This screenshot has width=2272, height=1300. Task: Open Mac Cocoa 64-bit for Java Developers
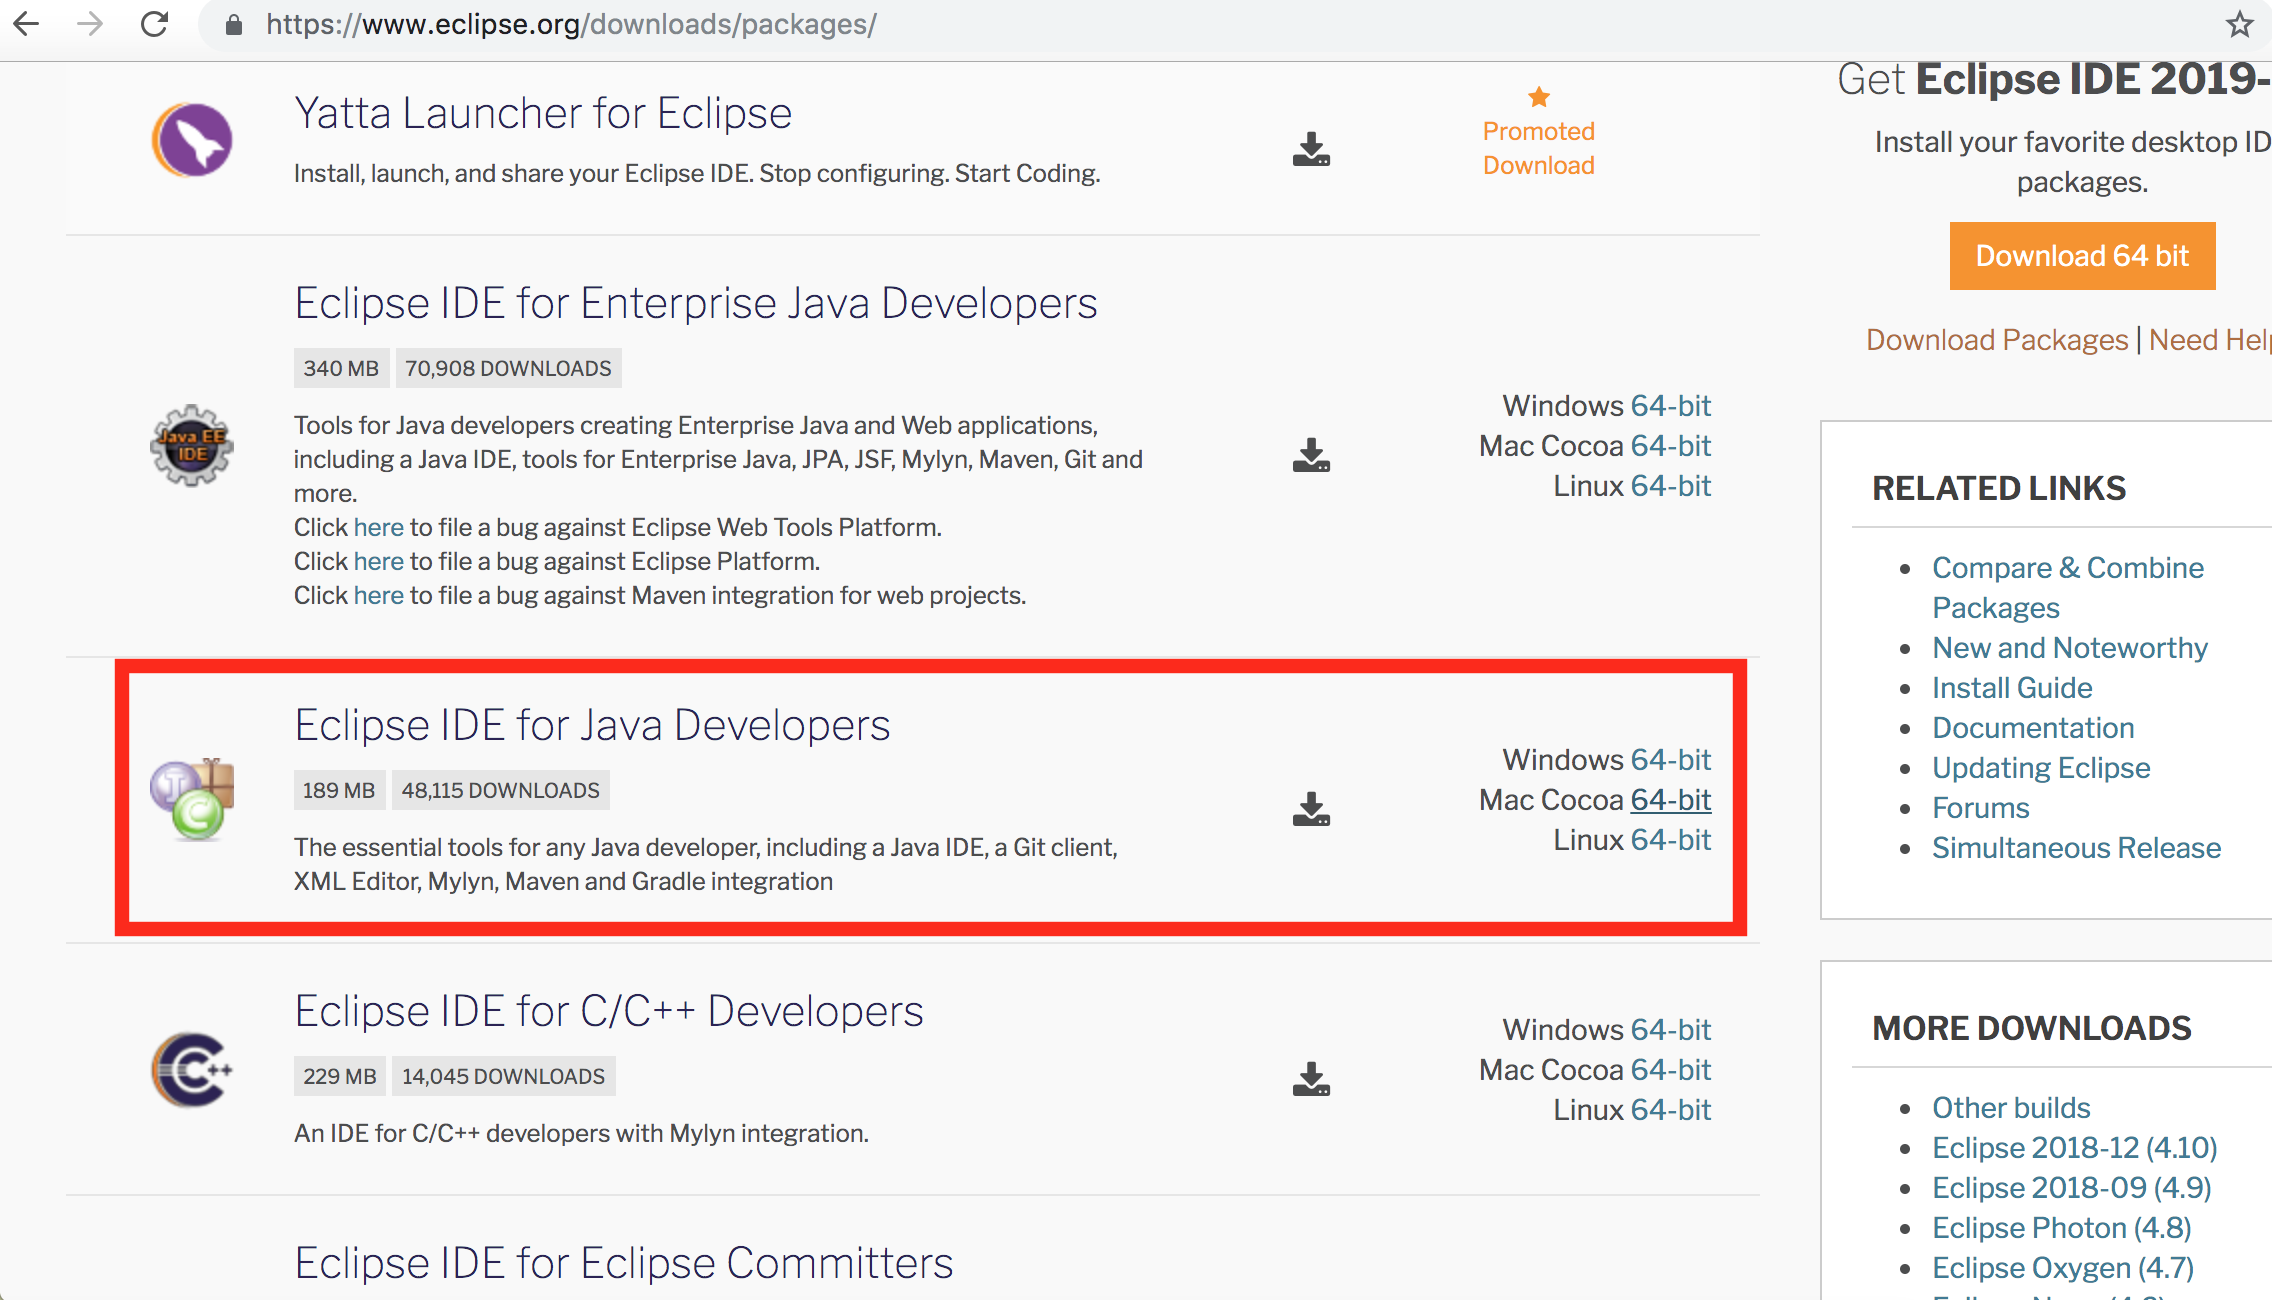tap(1670, 800)
